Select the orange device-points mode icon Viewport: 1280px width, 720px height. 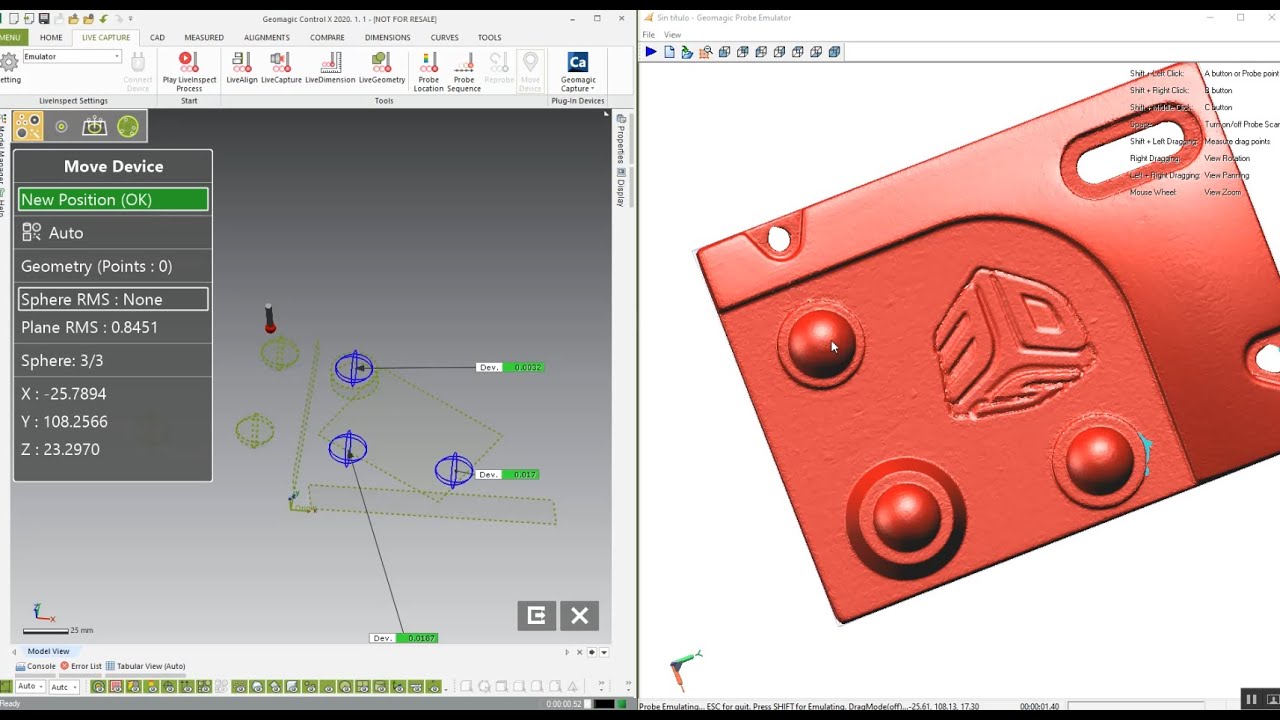(28, 126)
